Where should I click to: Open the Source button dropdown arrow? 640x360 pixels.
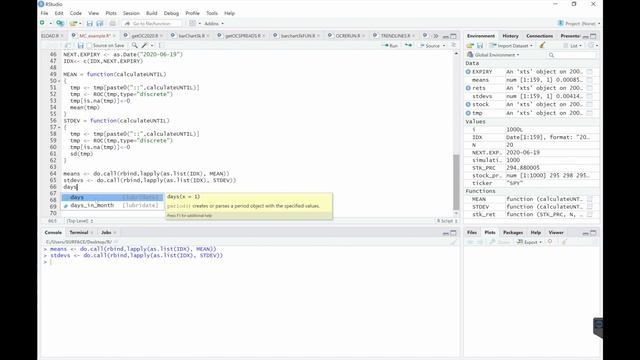(x=444, y=46)
